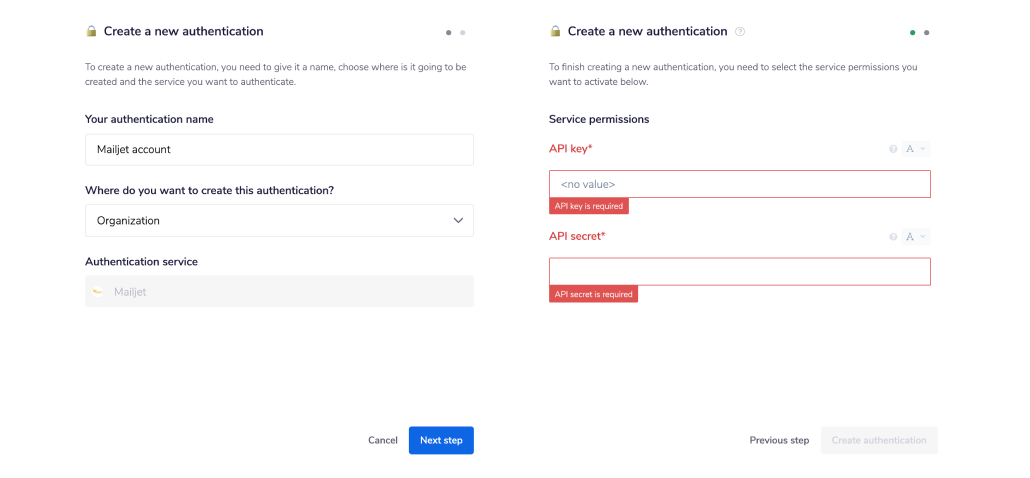Click the grey step dot in right dialog
The width and height of the screenshot is (1030, 478).
click(927, 32)
